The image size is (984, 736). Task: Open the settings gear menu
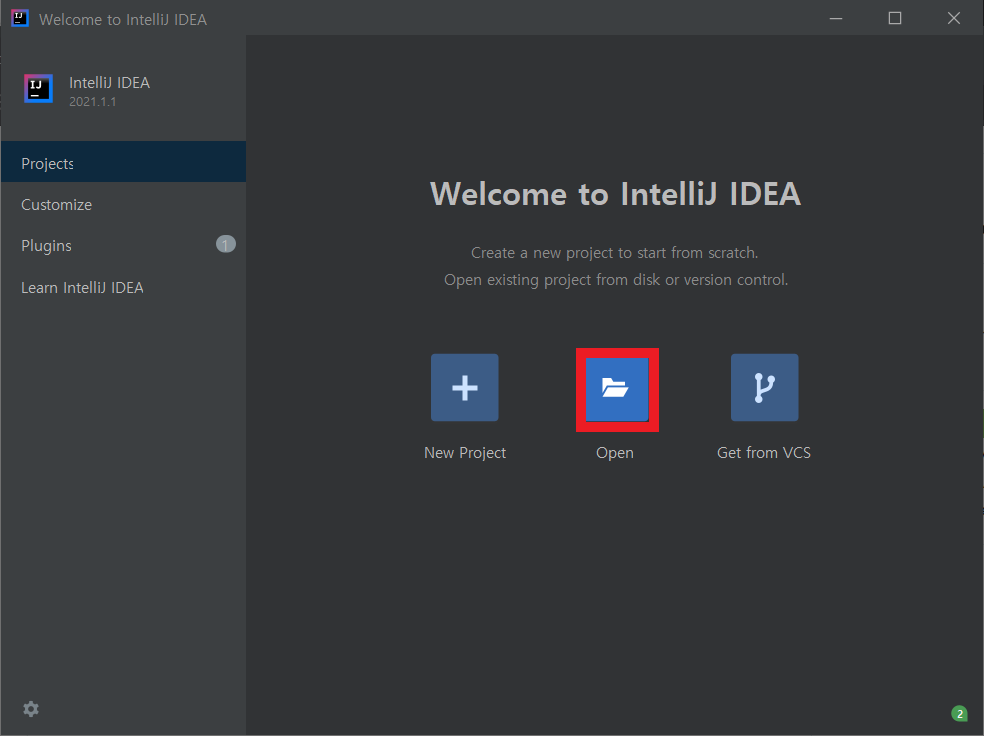click(31, 709)
